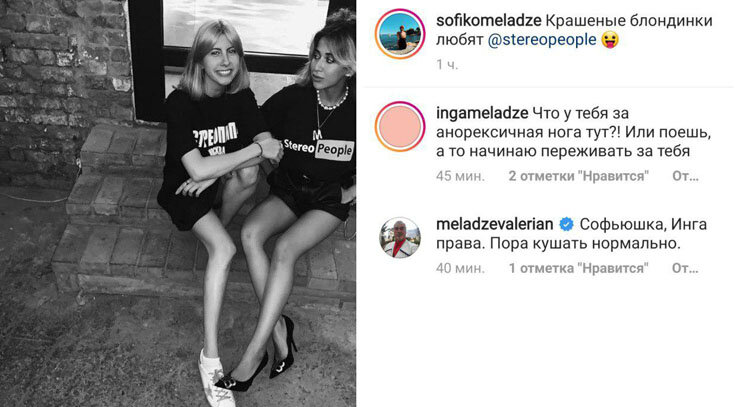Click the ingameladze username
Screen dimensions: 740x407
click(482, 114)
